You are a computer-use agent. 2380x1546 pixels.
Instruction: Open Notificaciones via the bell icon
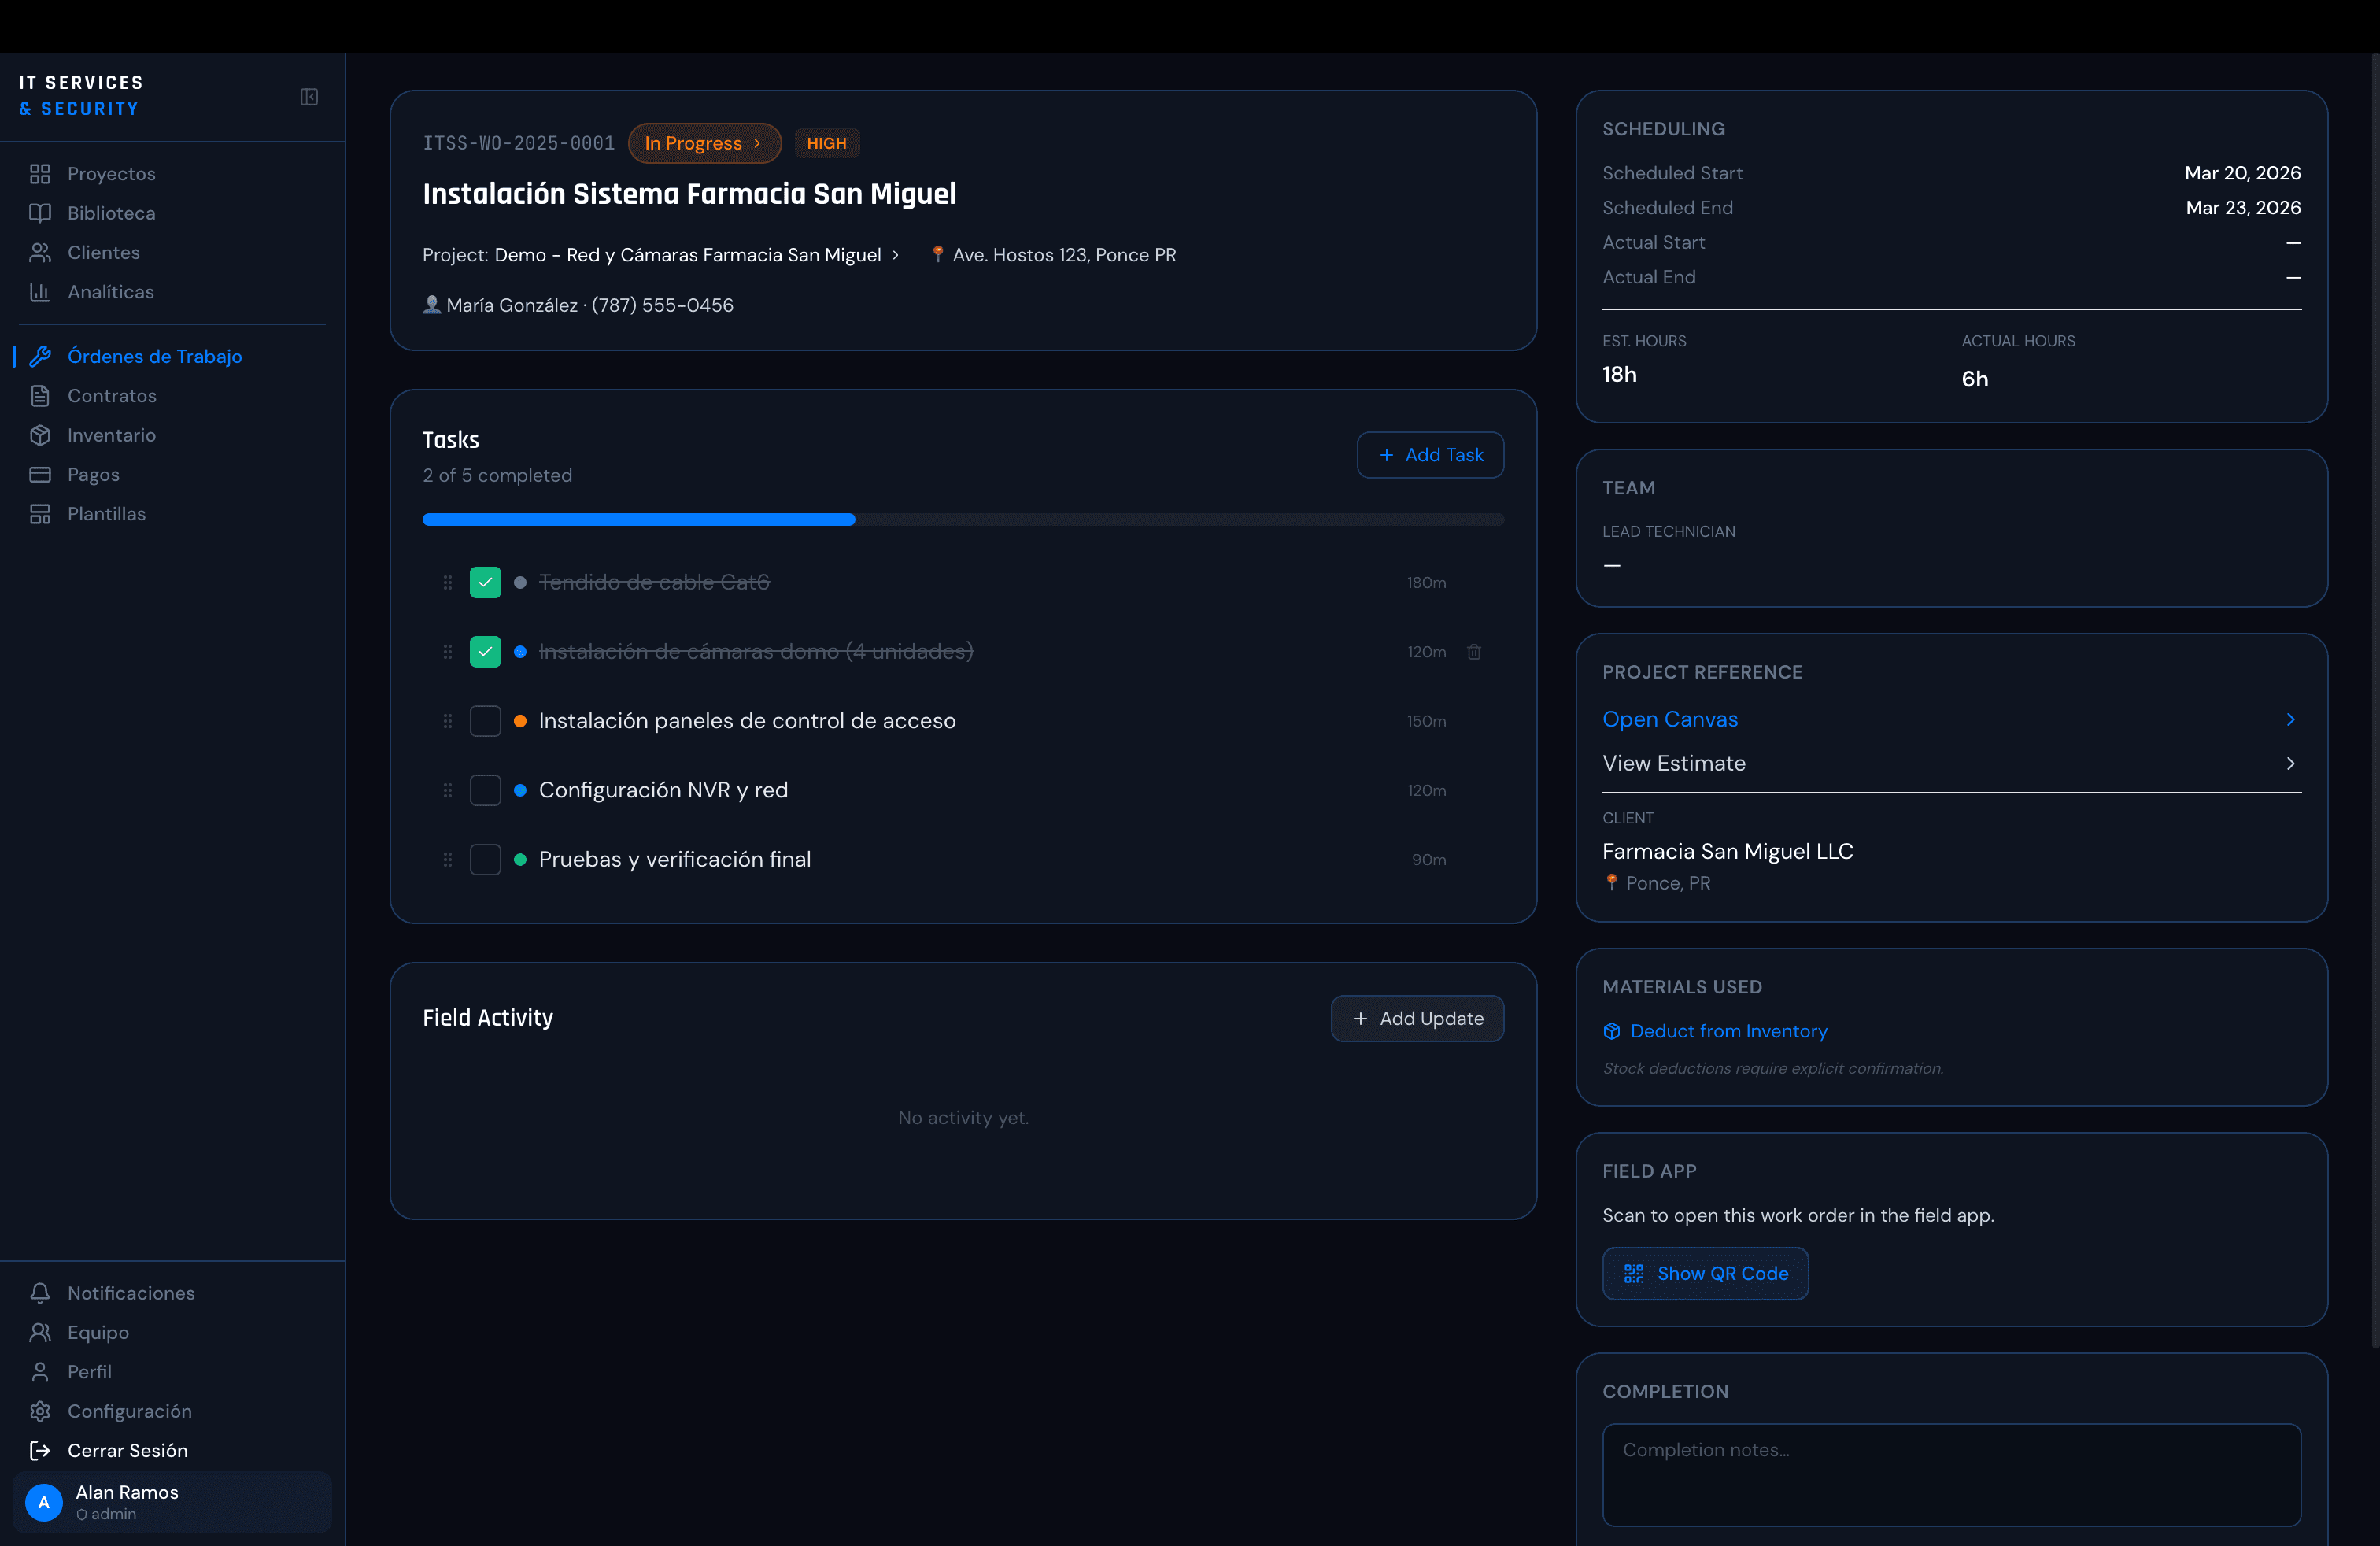(x=40, y=1293)
